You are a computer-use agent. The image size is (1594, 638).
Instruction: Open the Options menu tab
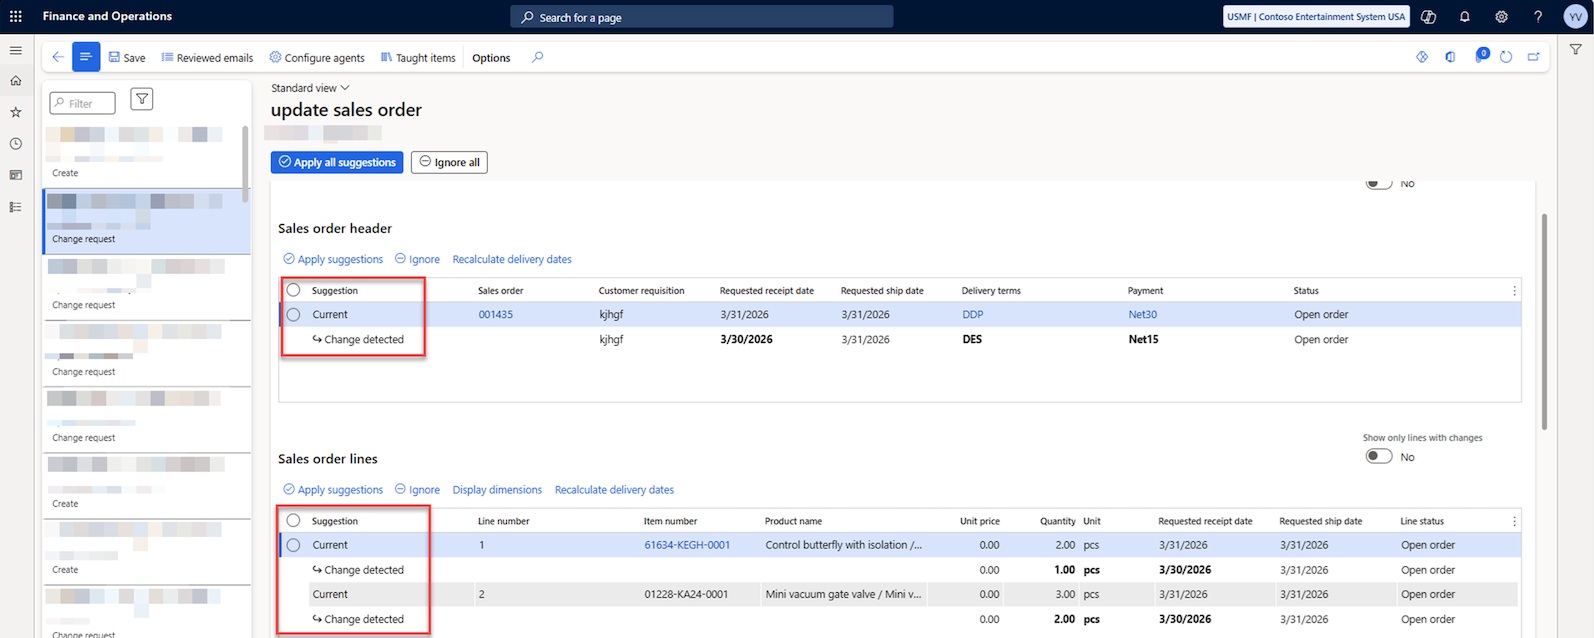(491, 58)
